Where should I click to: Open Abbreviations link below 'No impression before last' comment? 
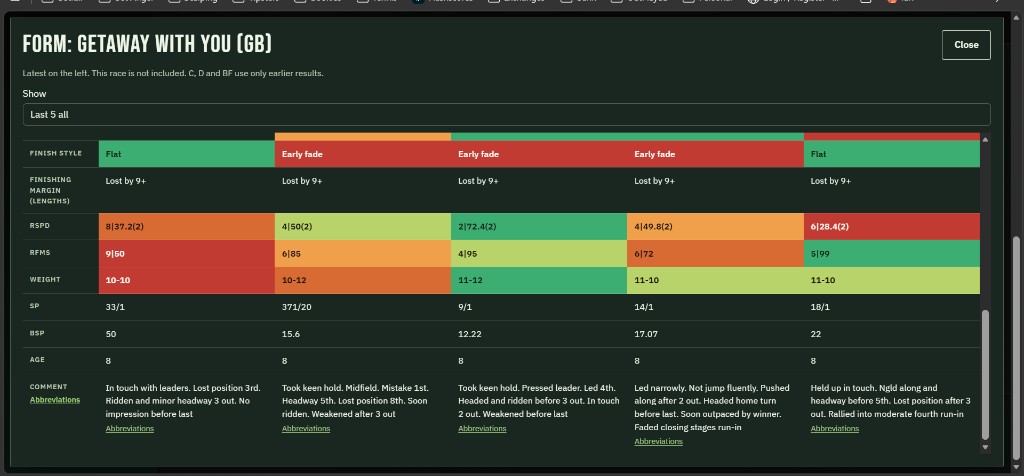129,429
